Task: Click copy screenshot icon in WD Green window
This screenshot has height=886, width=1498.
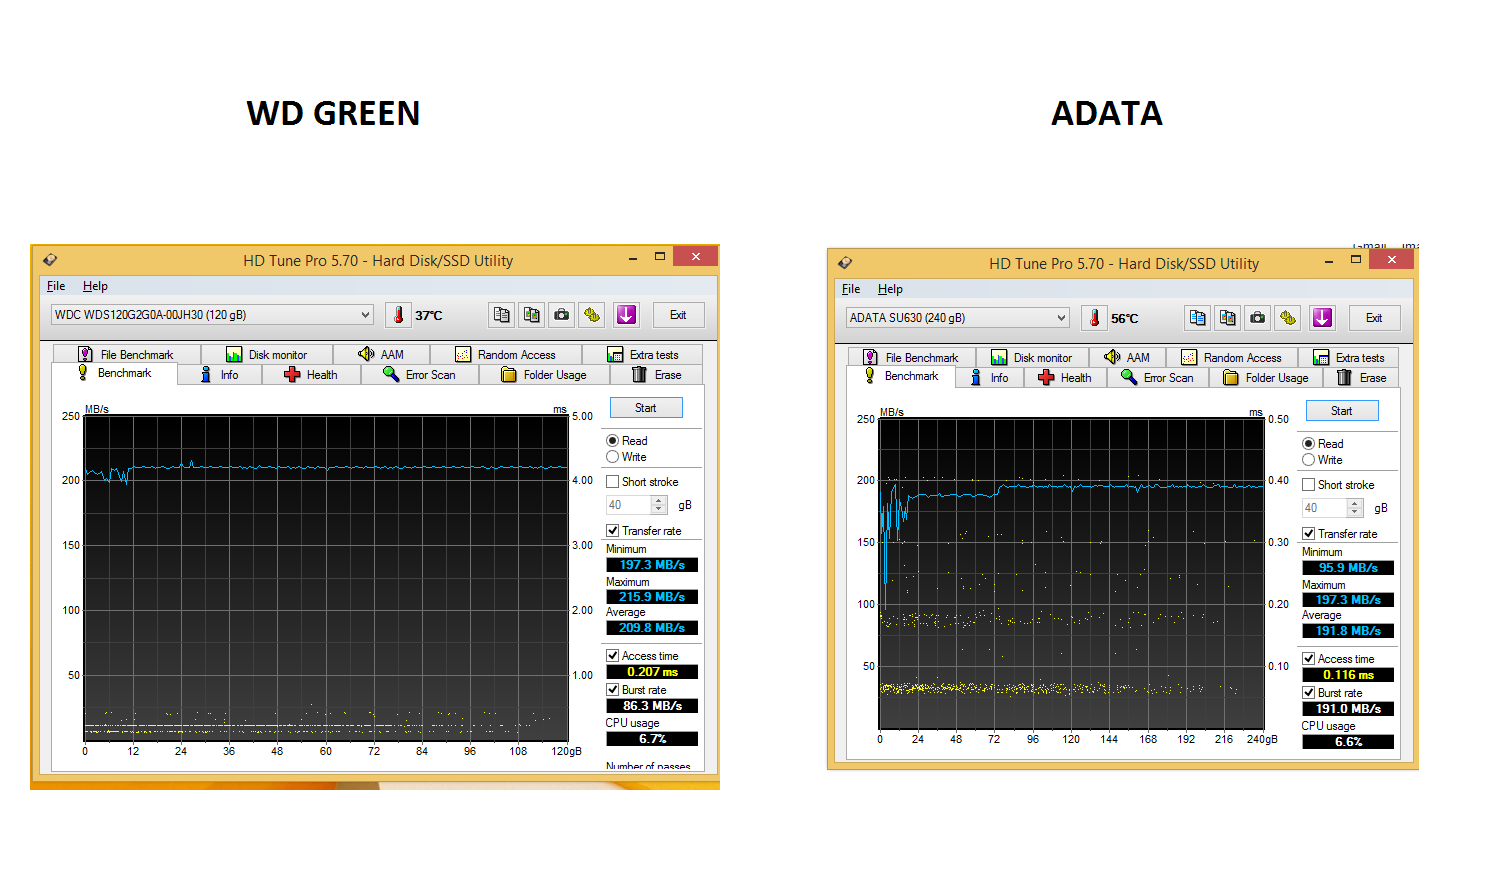Action: point(532,315)
